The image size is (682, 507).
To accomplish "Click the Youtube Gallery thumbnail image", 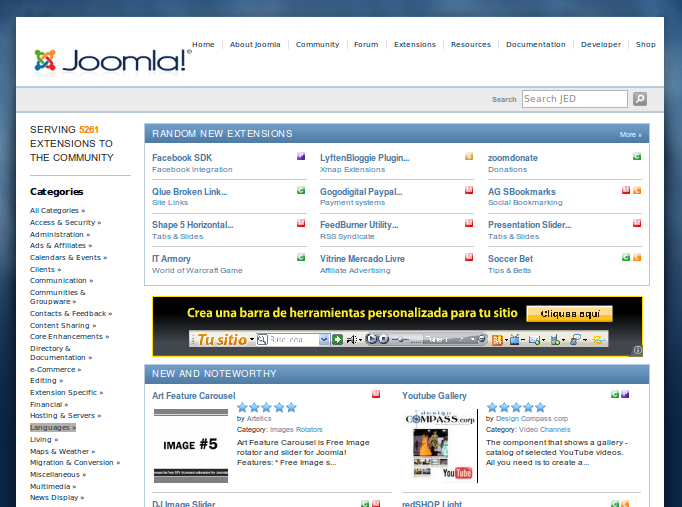I will (x=440, y=445).
